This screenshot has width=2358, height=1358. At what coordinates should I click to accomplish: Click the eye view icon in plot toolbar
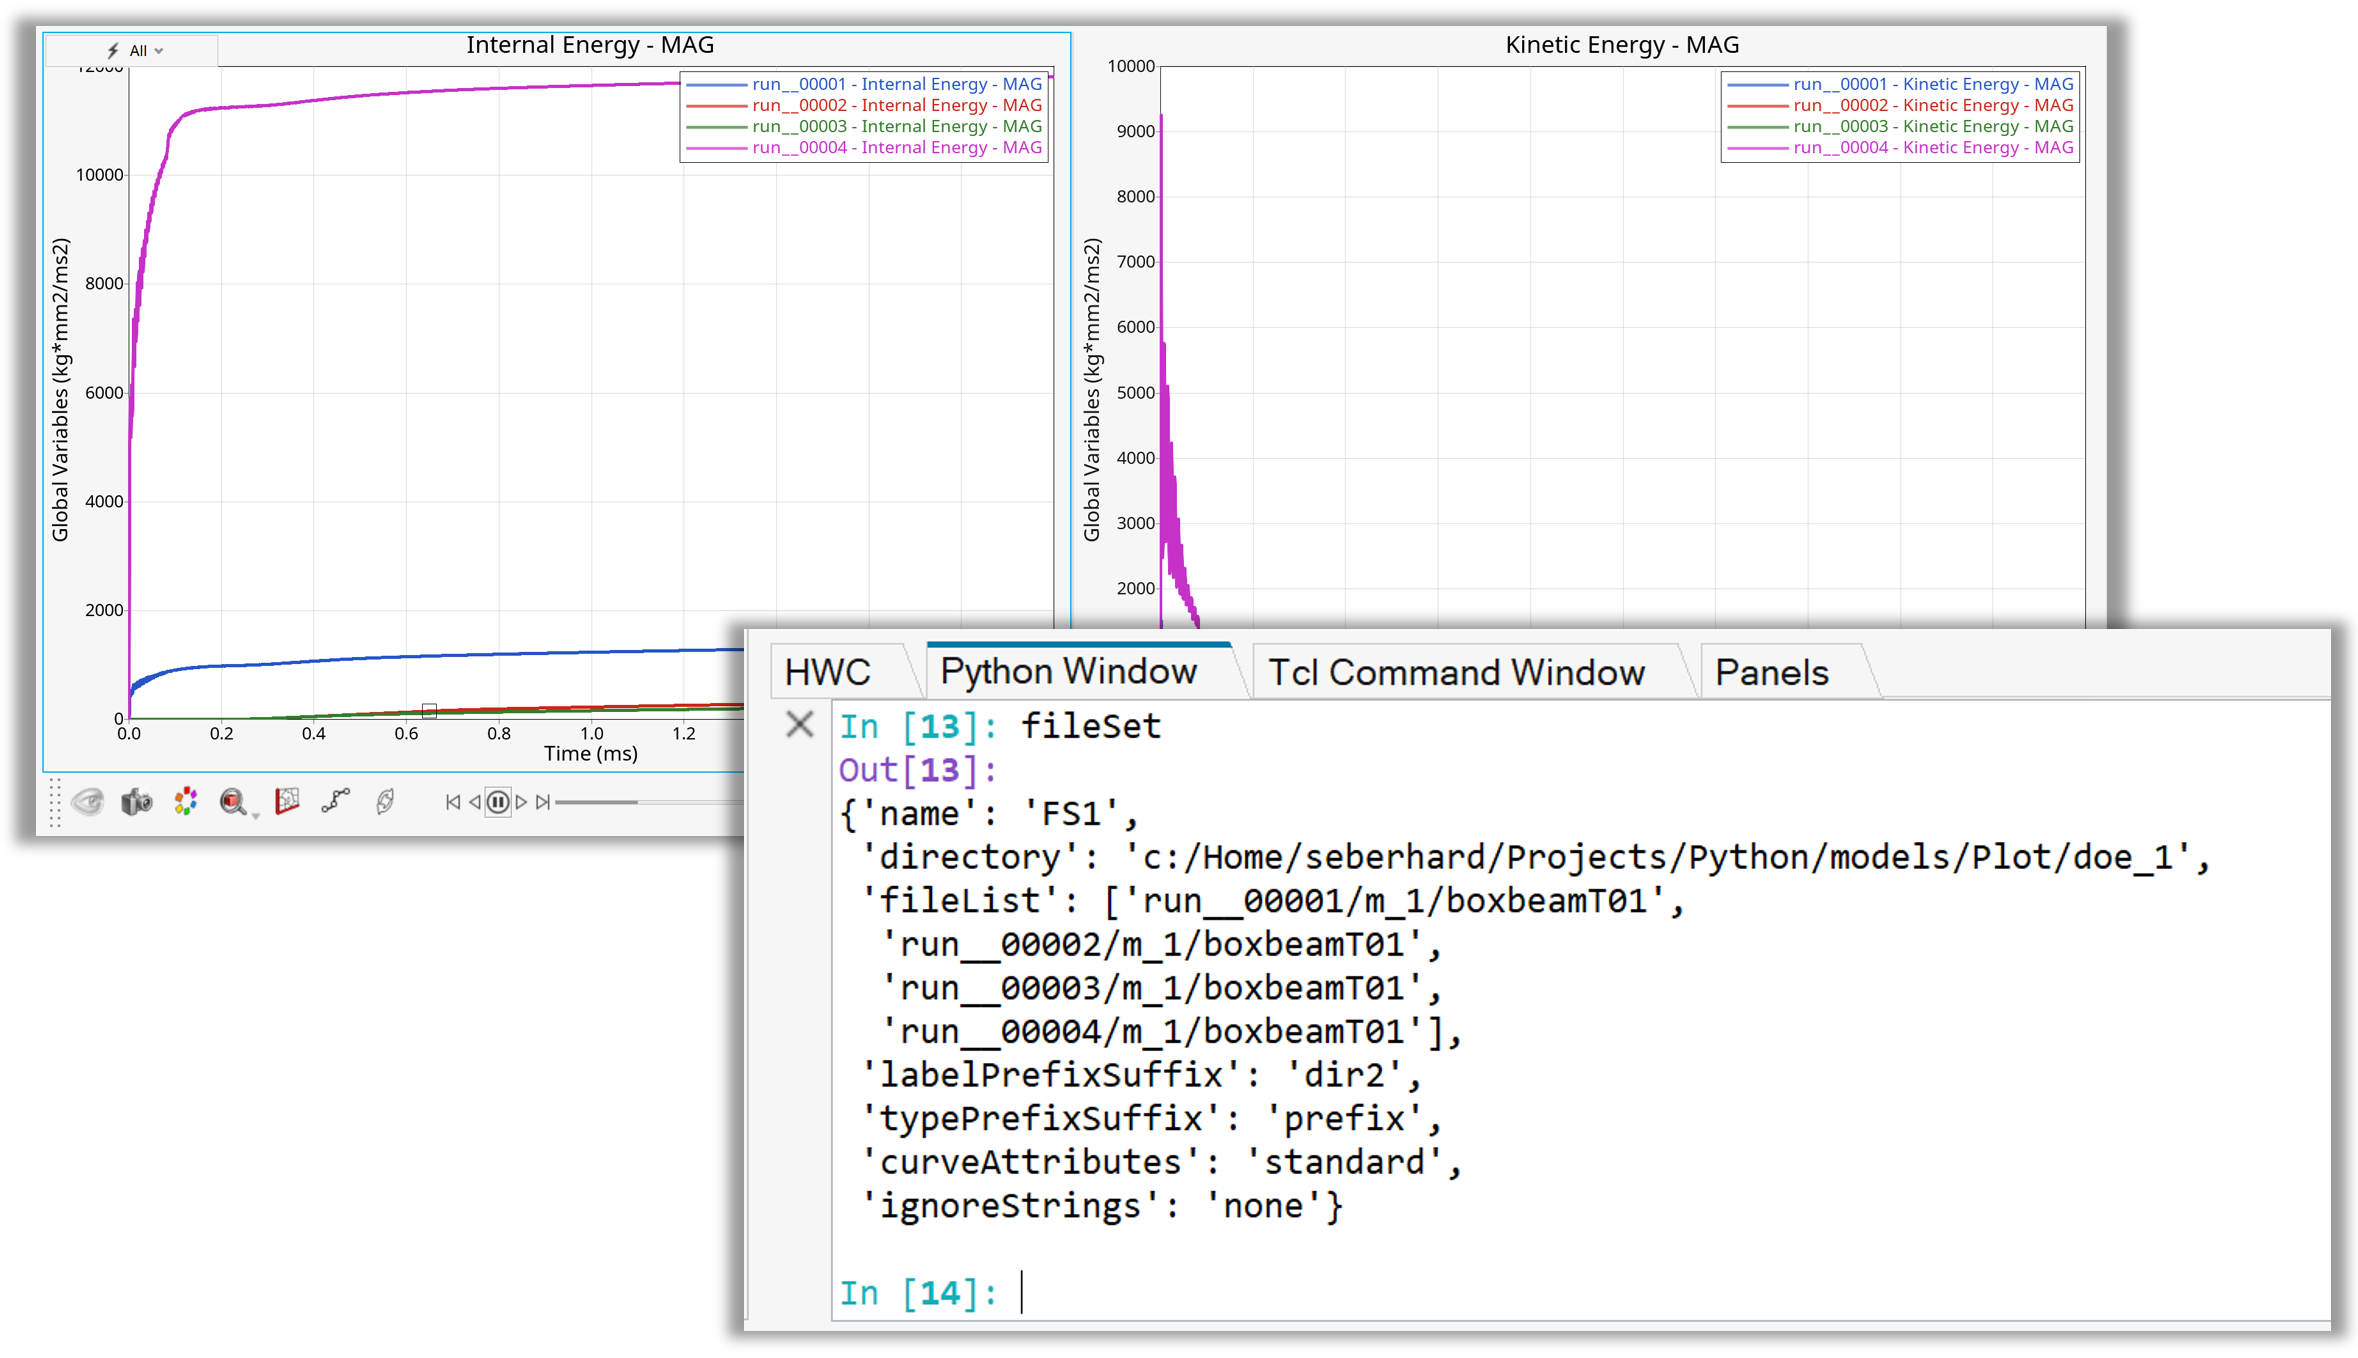point(88,801)
